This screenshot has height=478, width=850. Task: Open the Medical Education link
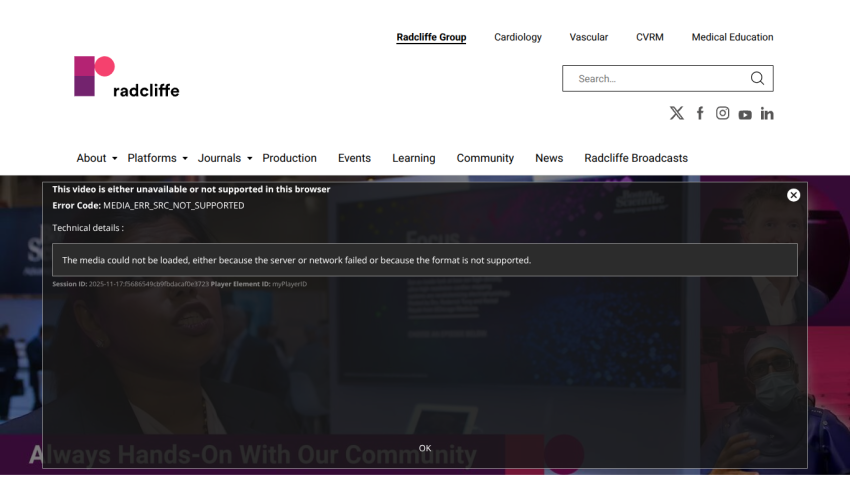(x=732, y=37)
